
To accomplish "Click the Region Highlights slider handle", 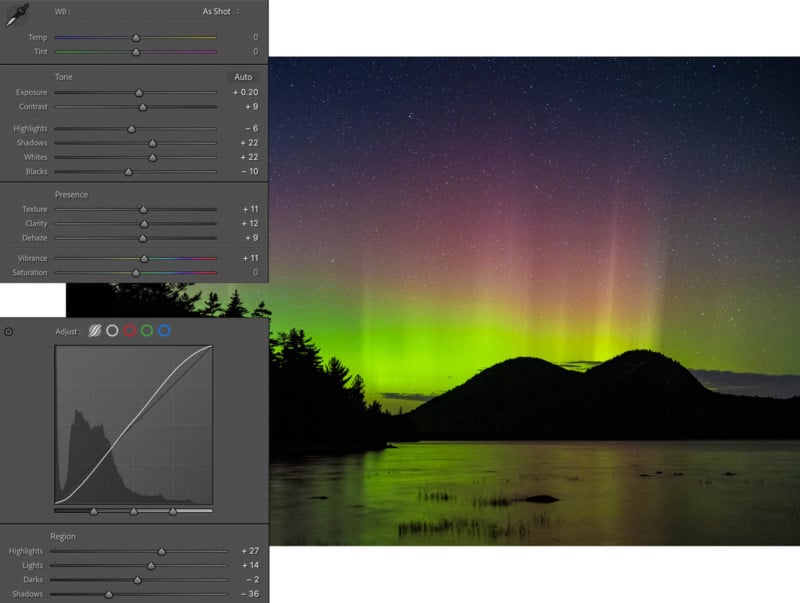I will 161,551.
